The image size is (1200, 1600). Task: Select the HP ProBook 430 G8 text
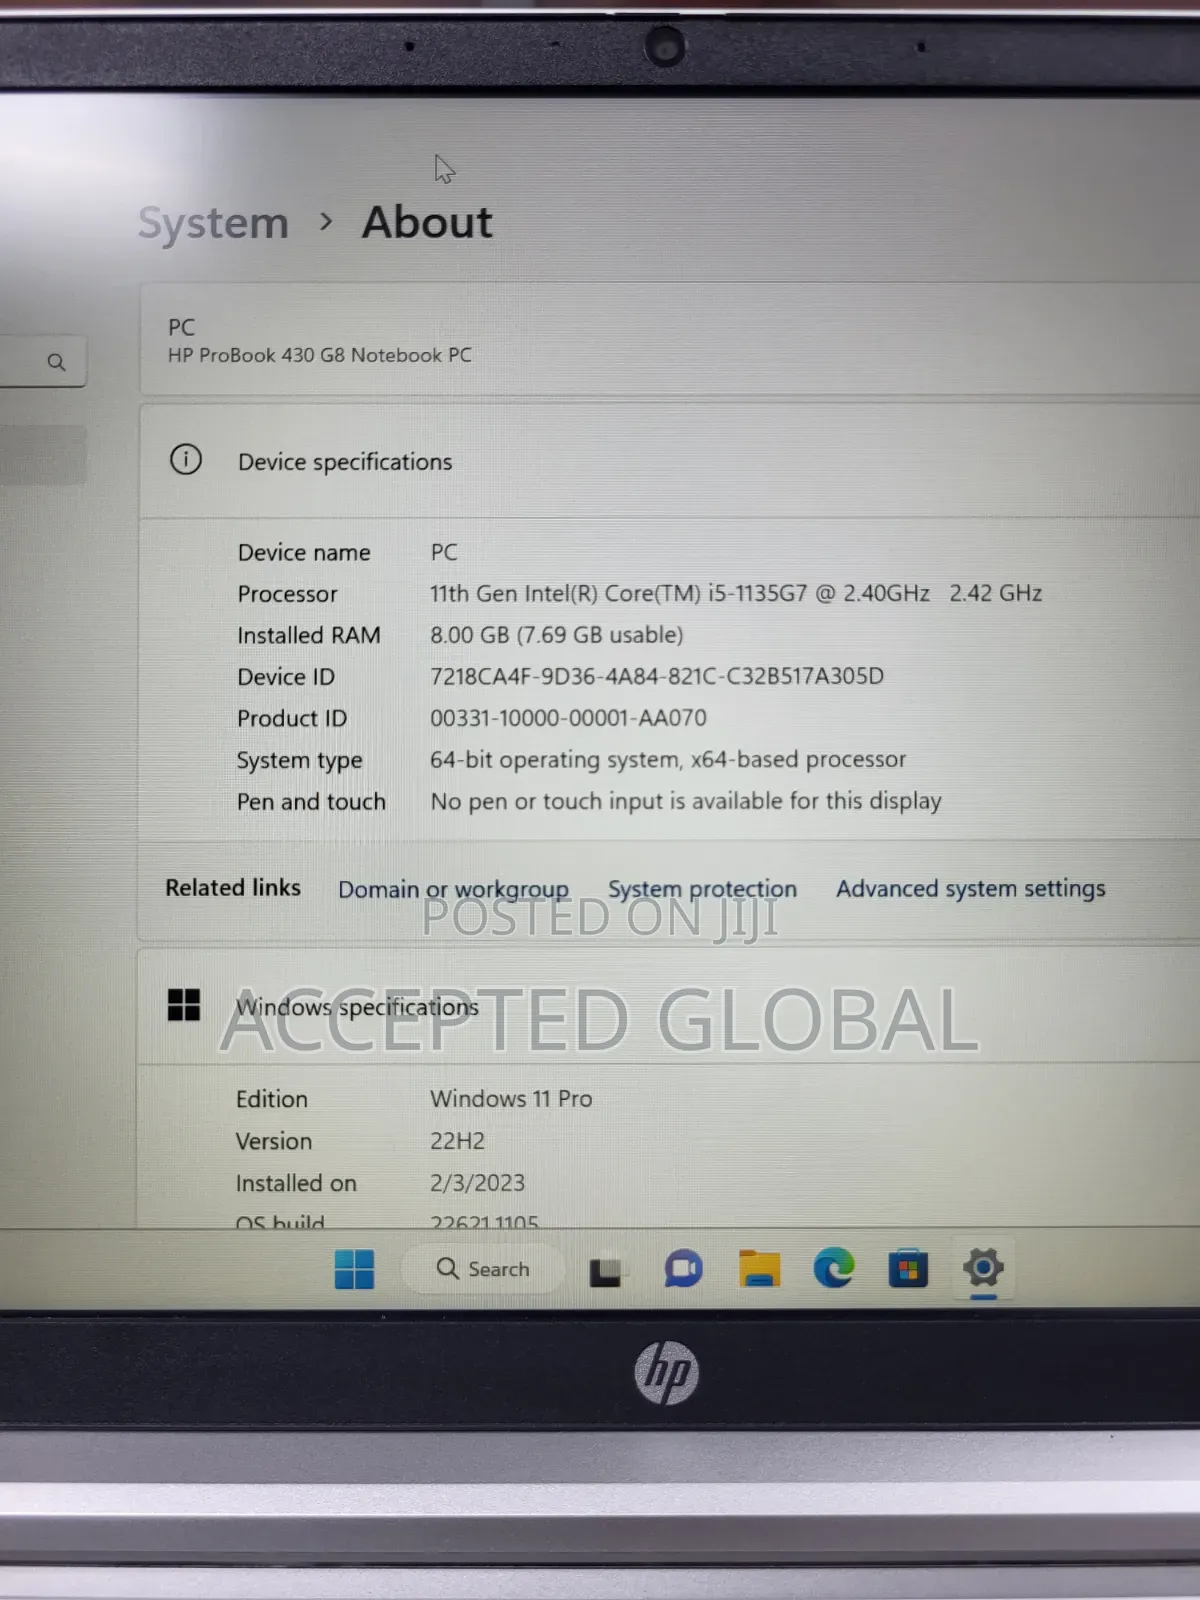[x=320, y=355]
